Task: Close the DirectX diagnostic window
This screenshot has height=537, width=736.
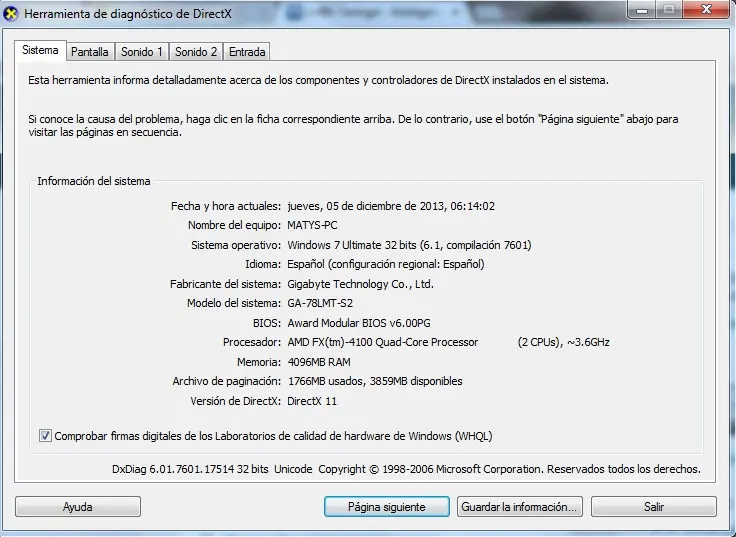Action: pos(706,8)
